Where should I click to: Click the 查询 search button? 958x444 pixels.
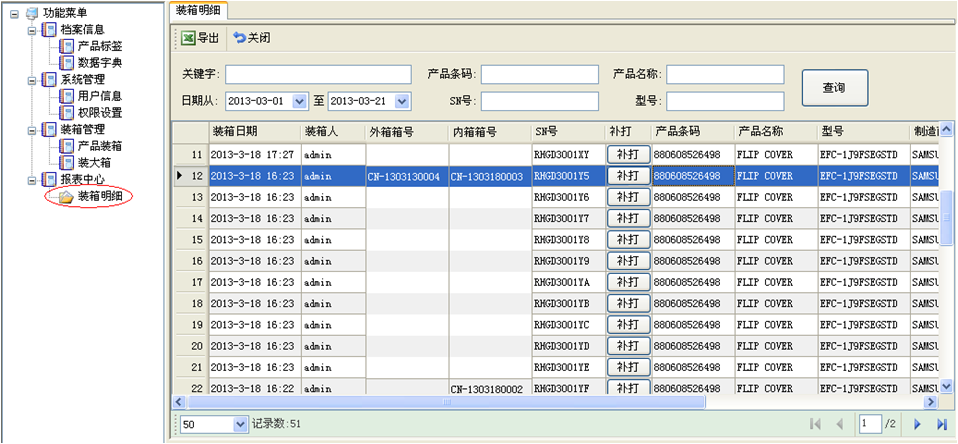click(834, 88)
